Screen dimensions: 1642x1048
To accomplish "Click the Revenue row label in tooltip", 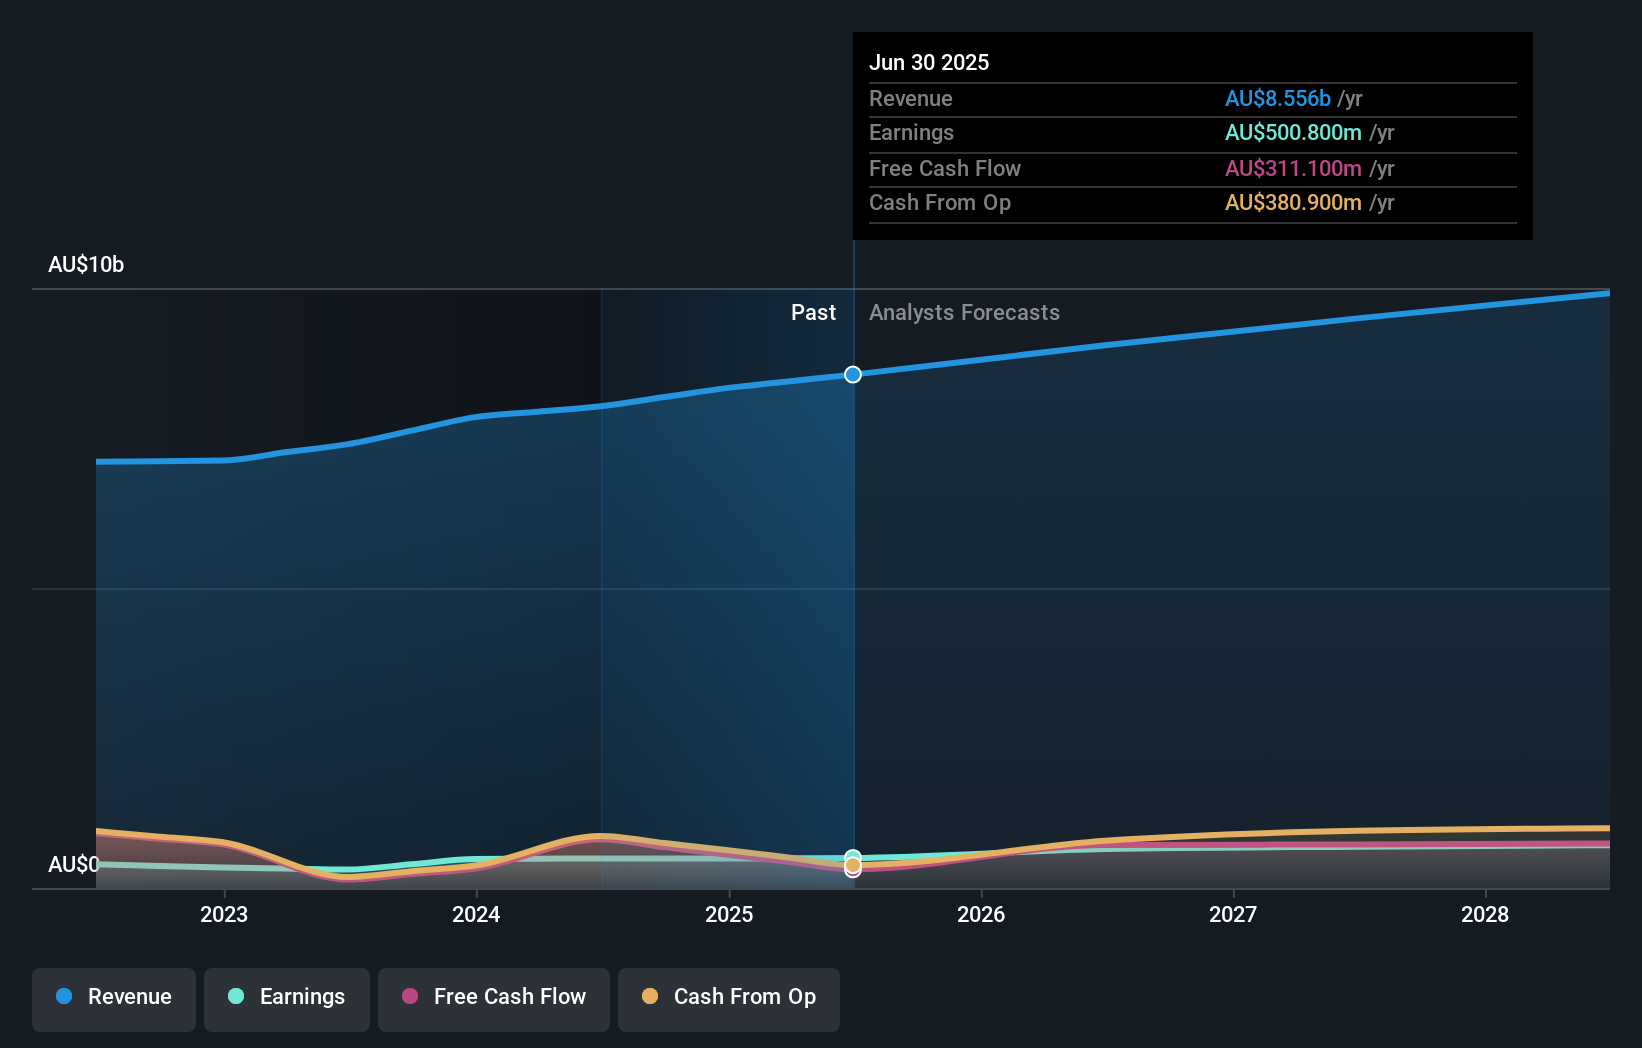I will click(911, 98).
